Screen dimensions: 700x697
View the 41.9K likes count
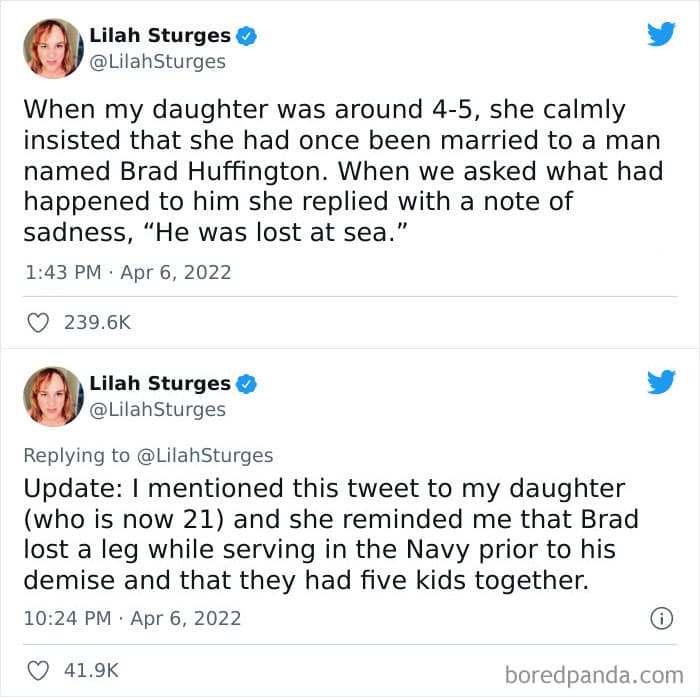click(x=92, y=670)
